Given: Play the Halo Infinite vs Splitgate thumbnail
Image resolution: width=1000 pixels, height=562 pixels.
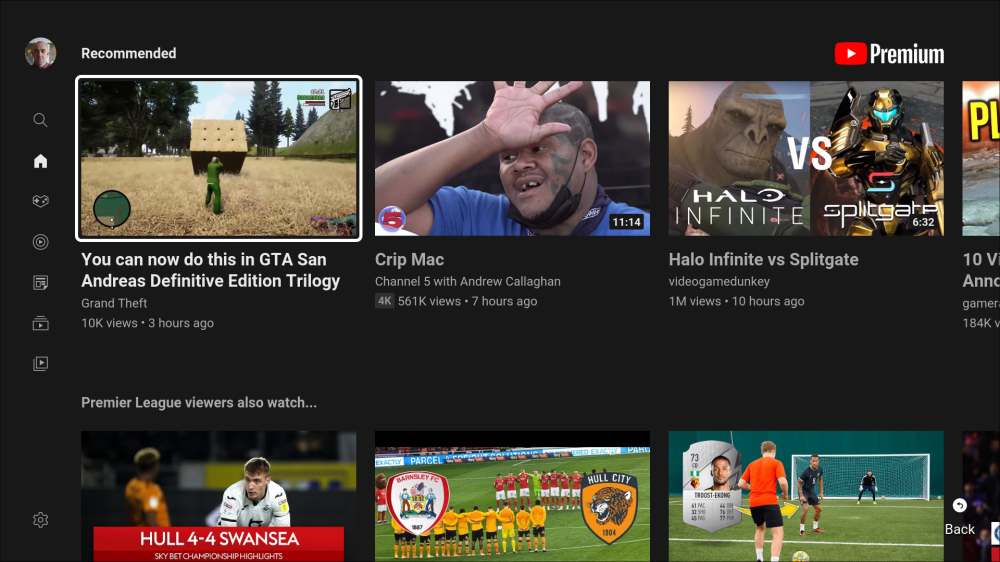Looking at the screenshot, I should 806,158.
